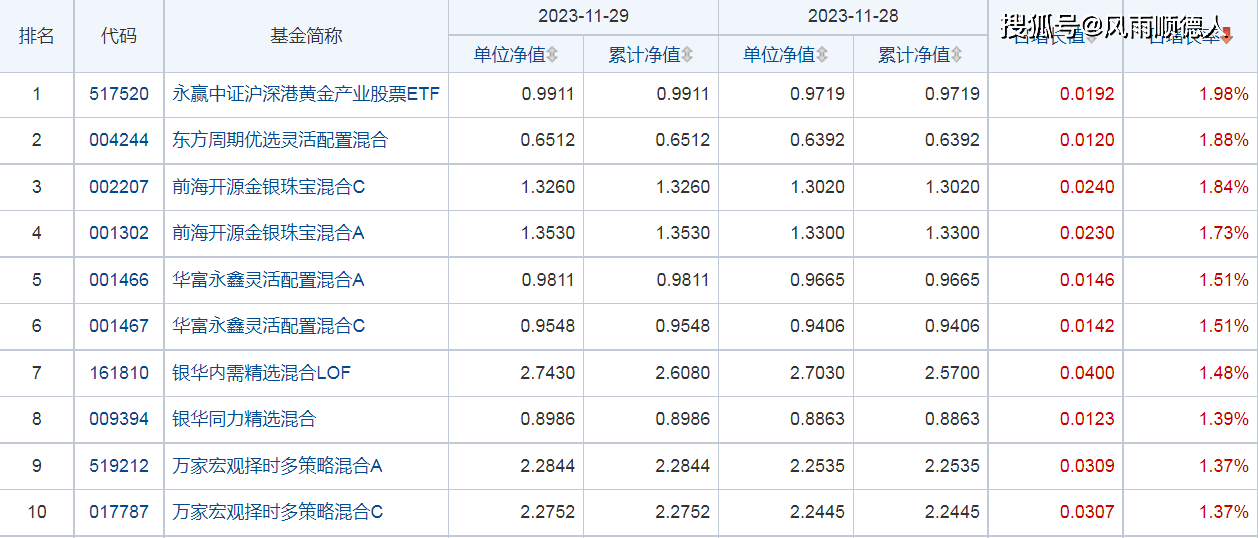
Task: Open 永赢中证沪深港黄金产业股票ETF fund page
Action: [306, 94]
